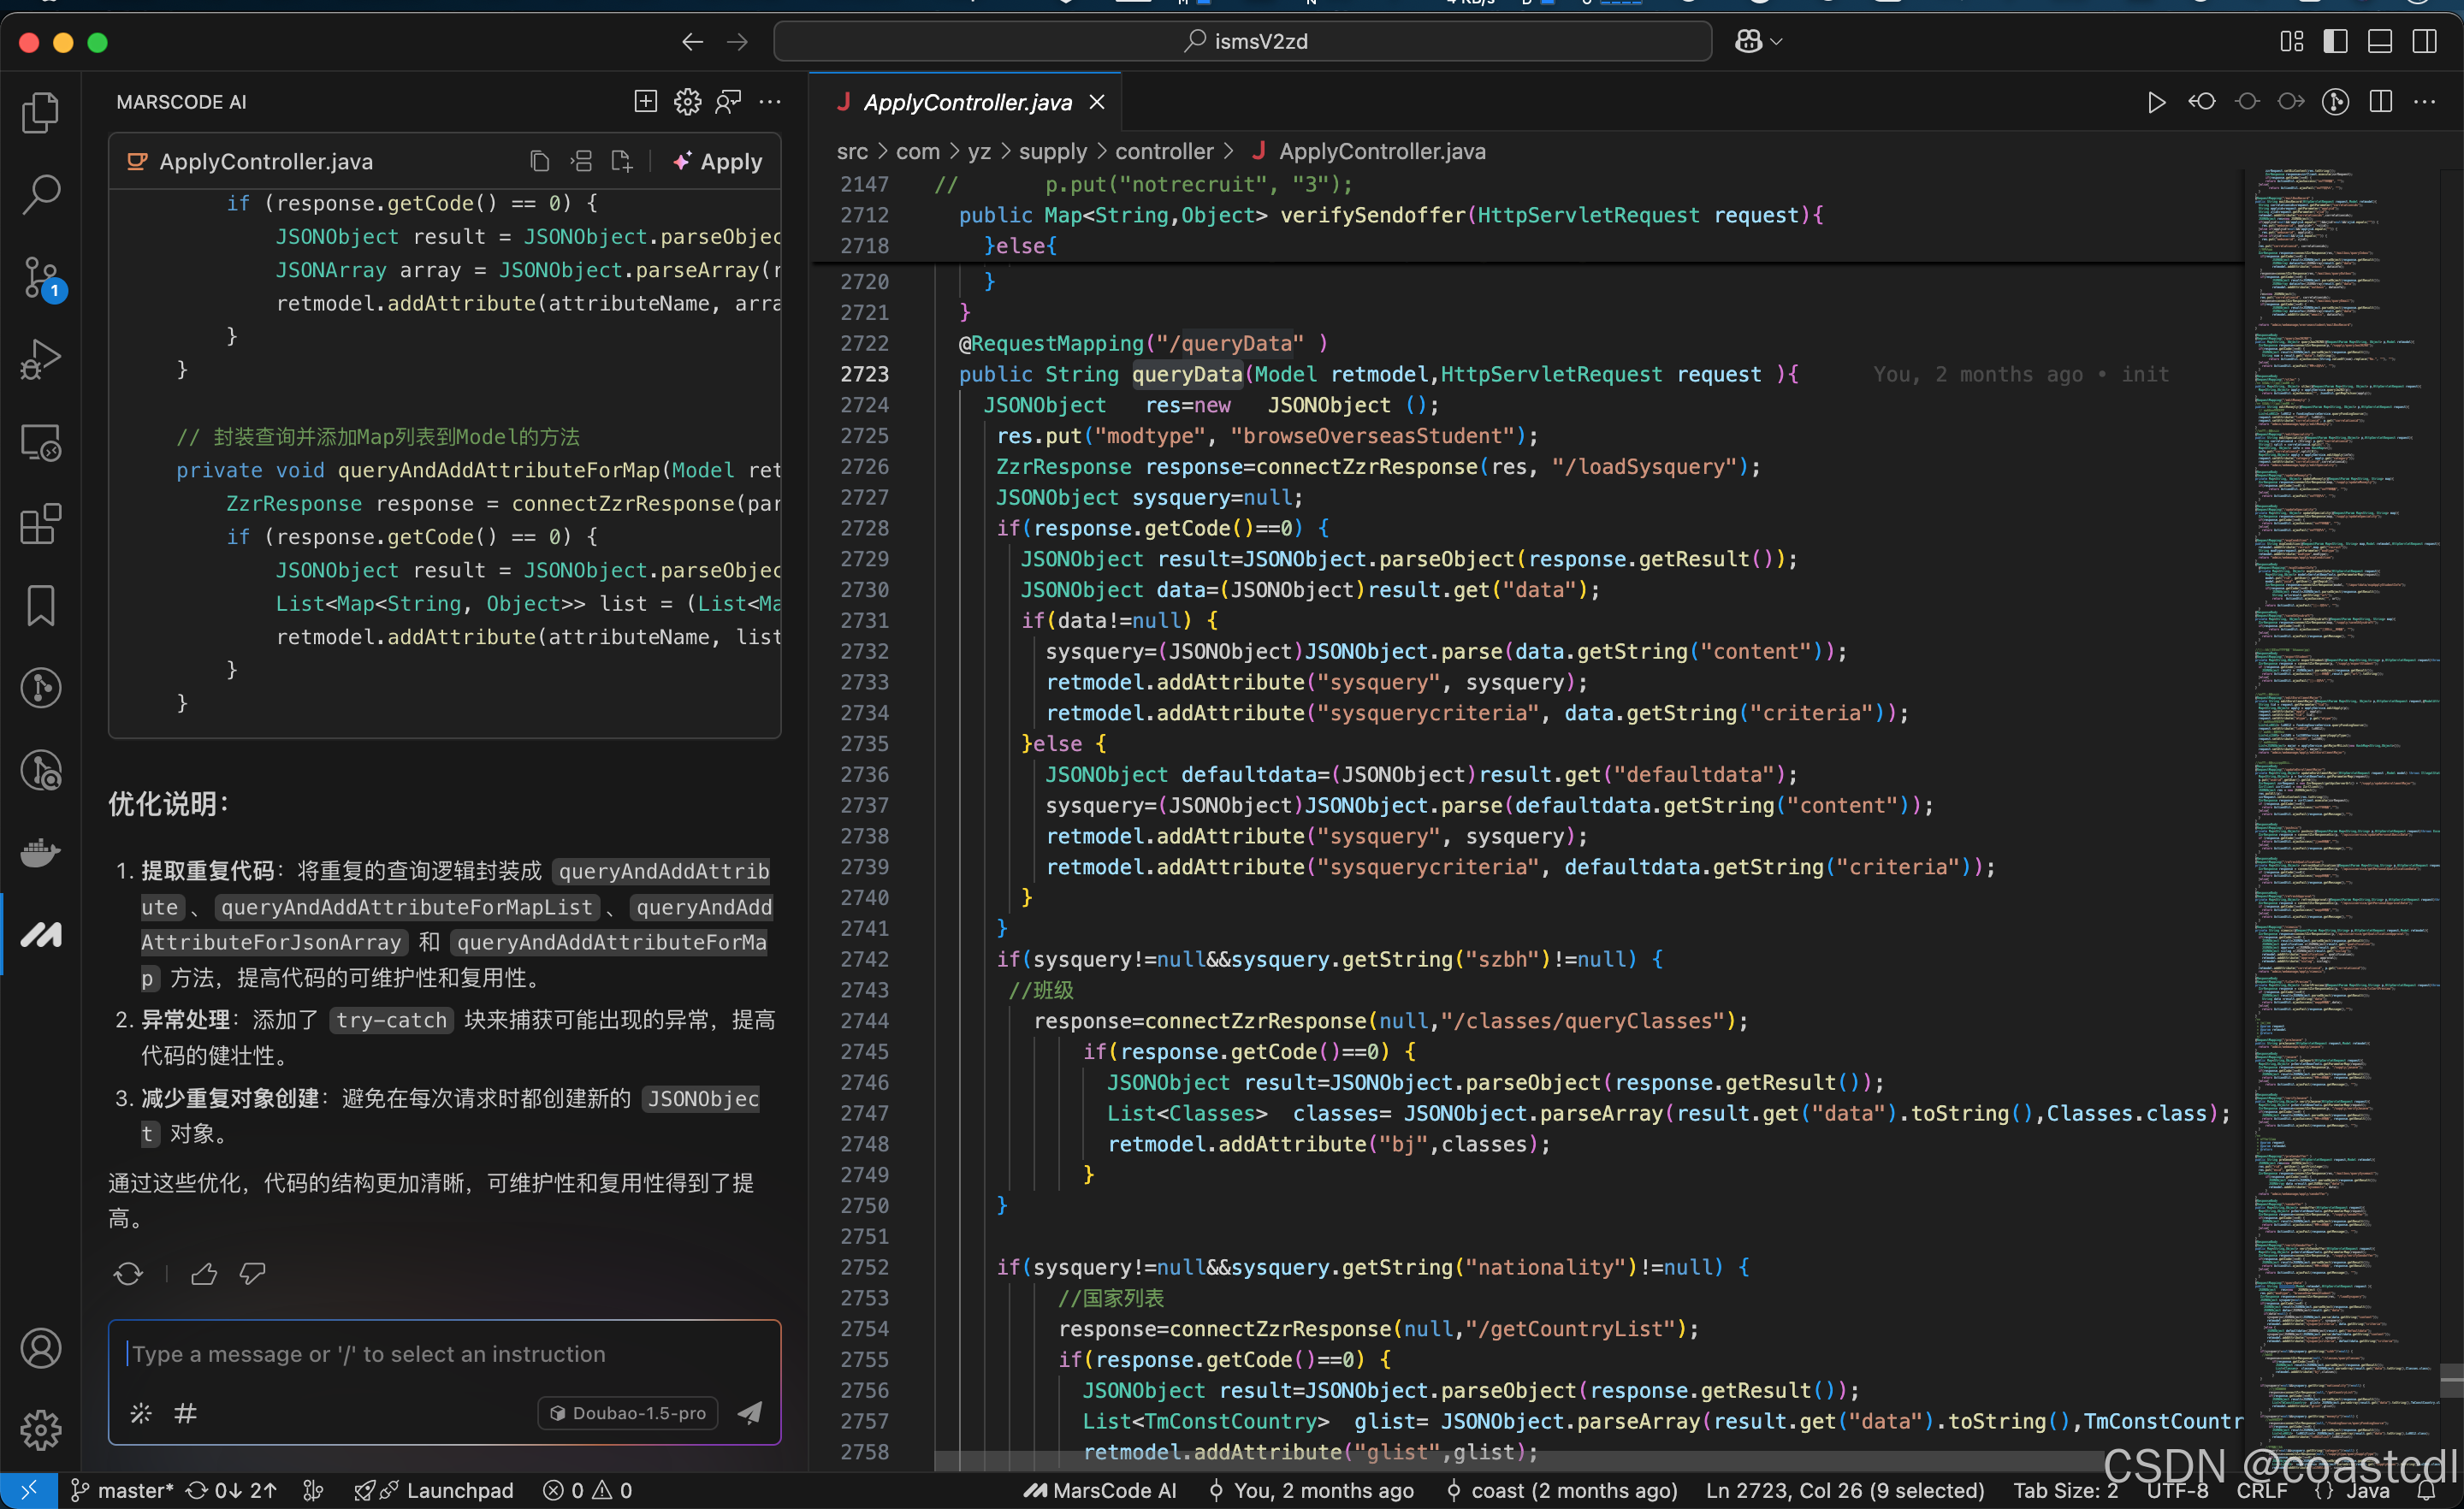Go back in navigation history
Image resolution: width=2464 pixels, height=1509 pixels.
click(x=692, y=41)
